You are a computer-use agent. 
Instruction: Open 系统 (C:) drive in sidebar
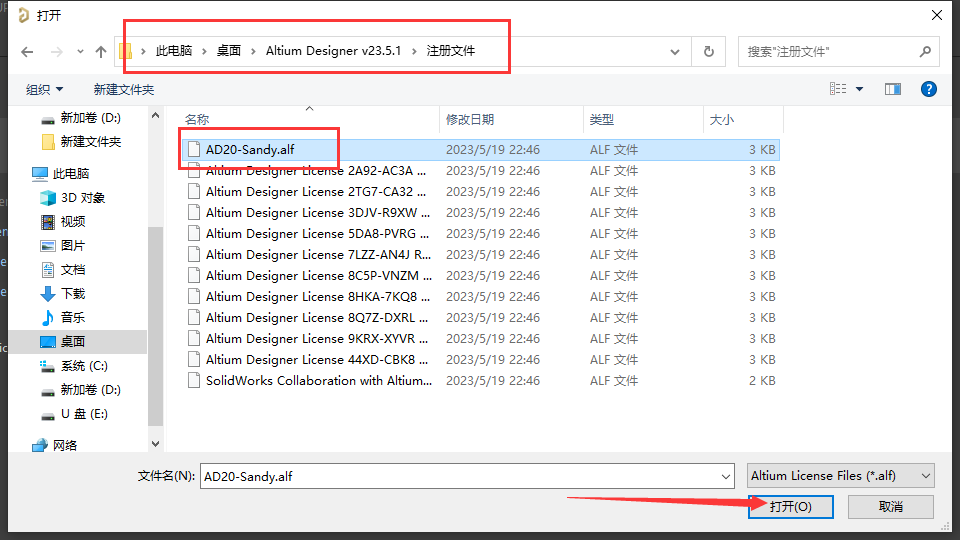73,366
